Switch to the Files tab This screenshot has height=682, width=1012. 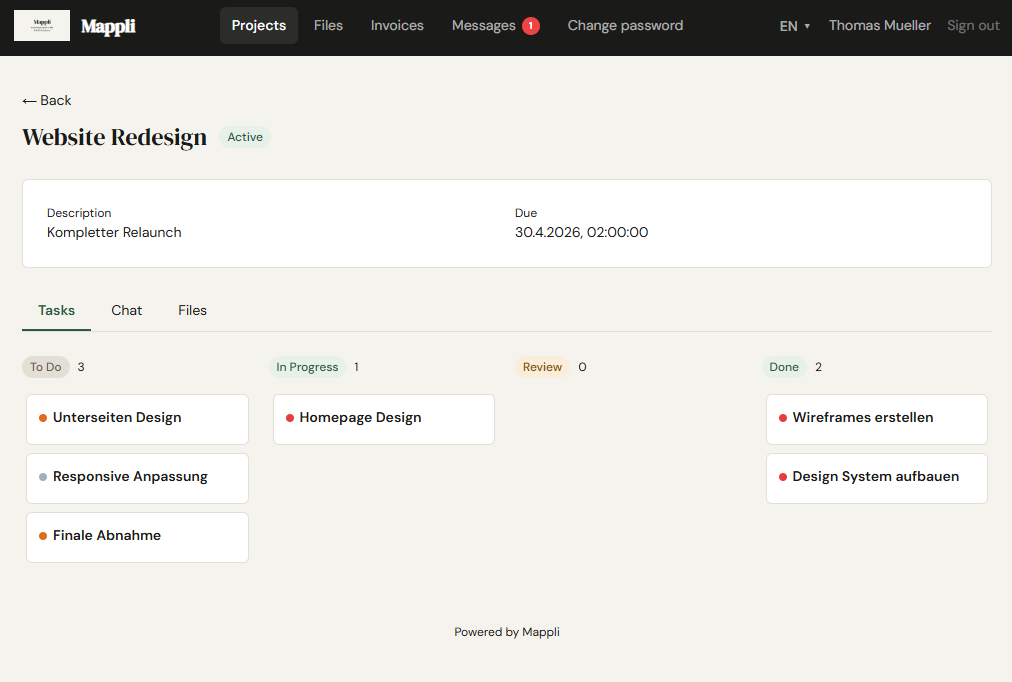[192, 310]
